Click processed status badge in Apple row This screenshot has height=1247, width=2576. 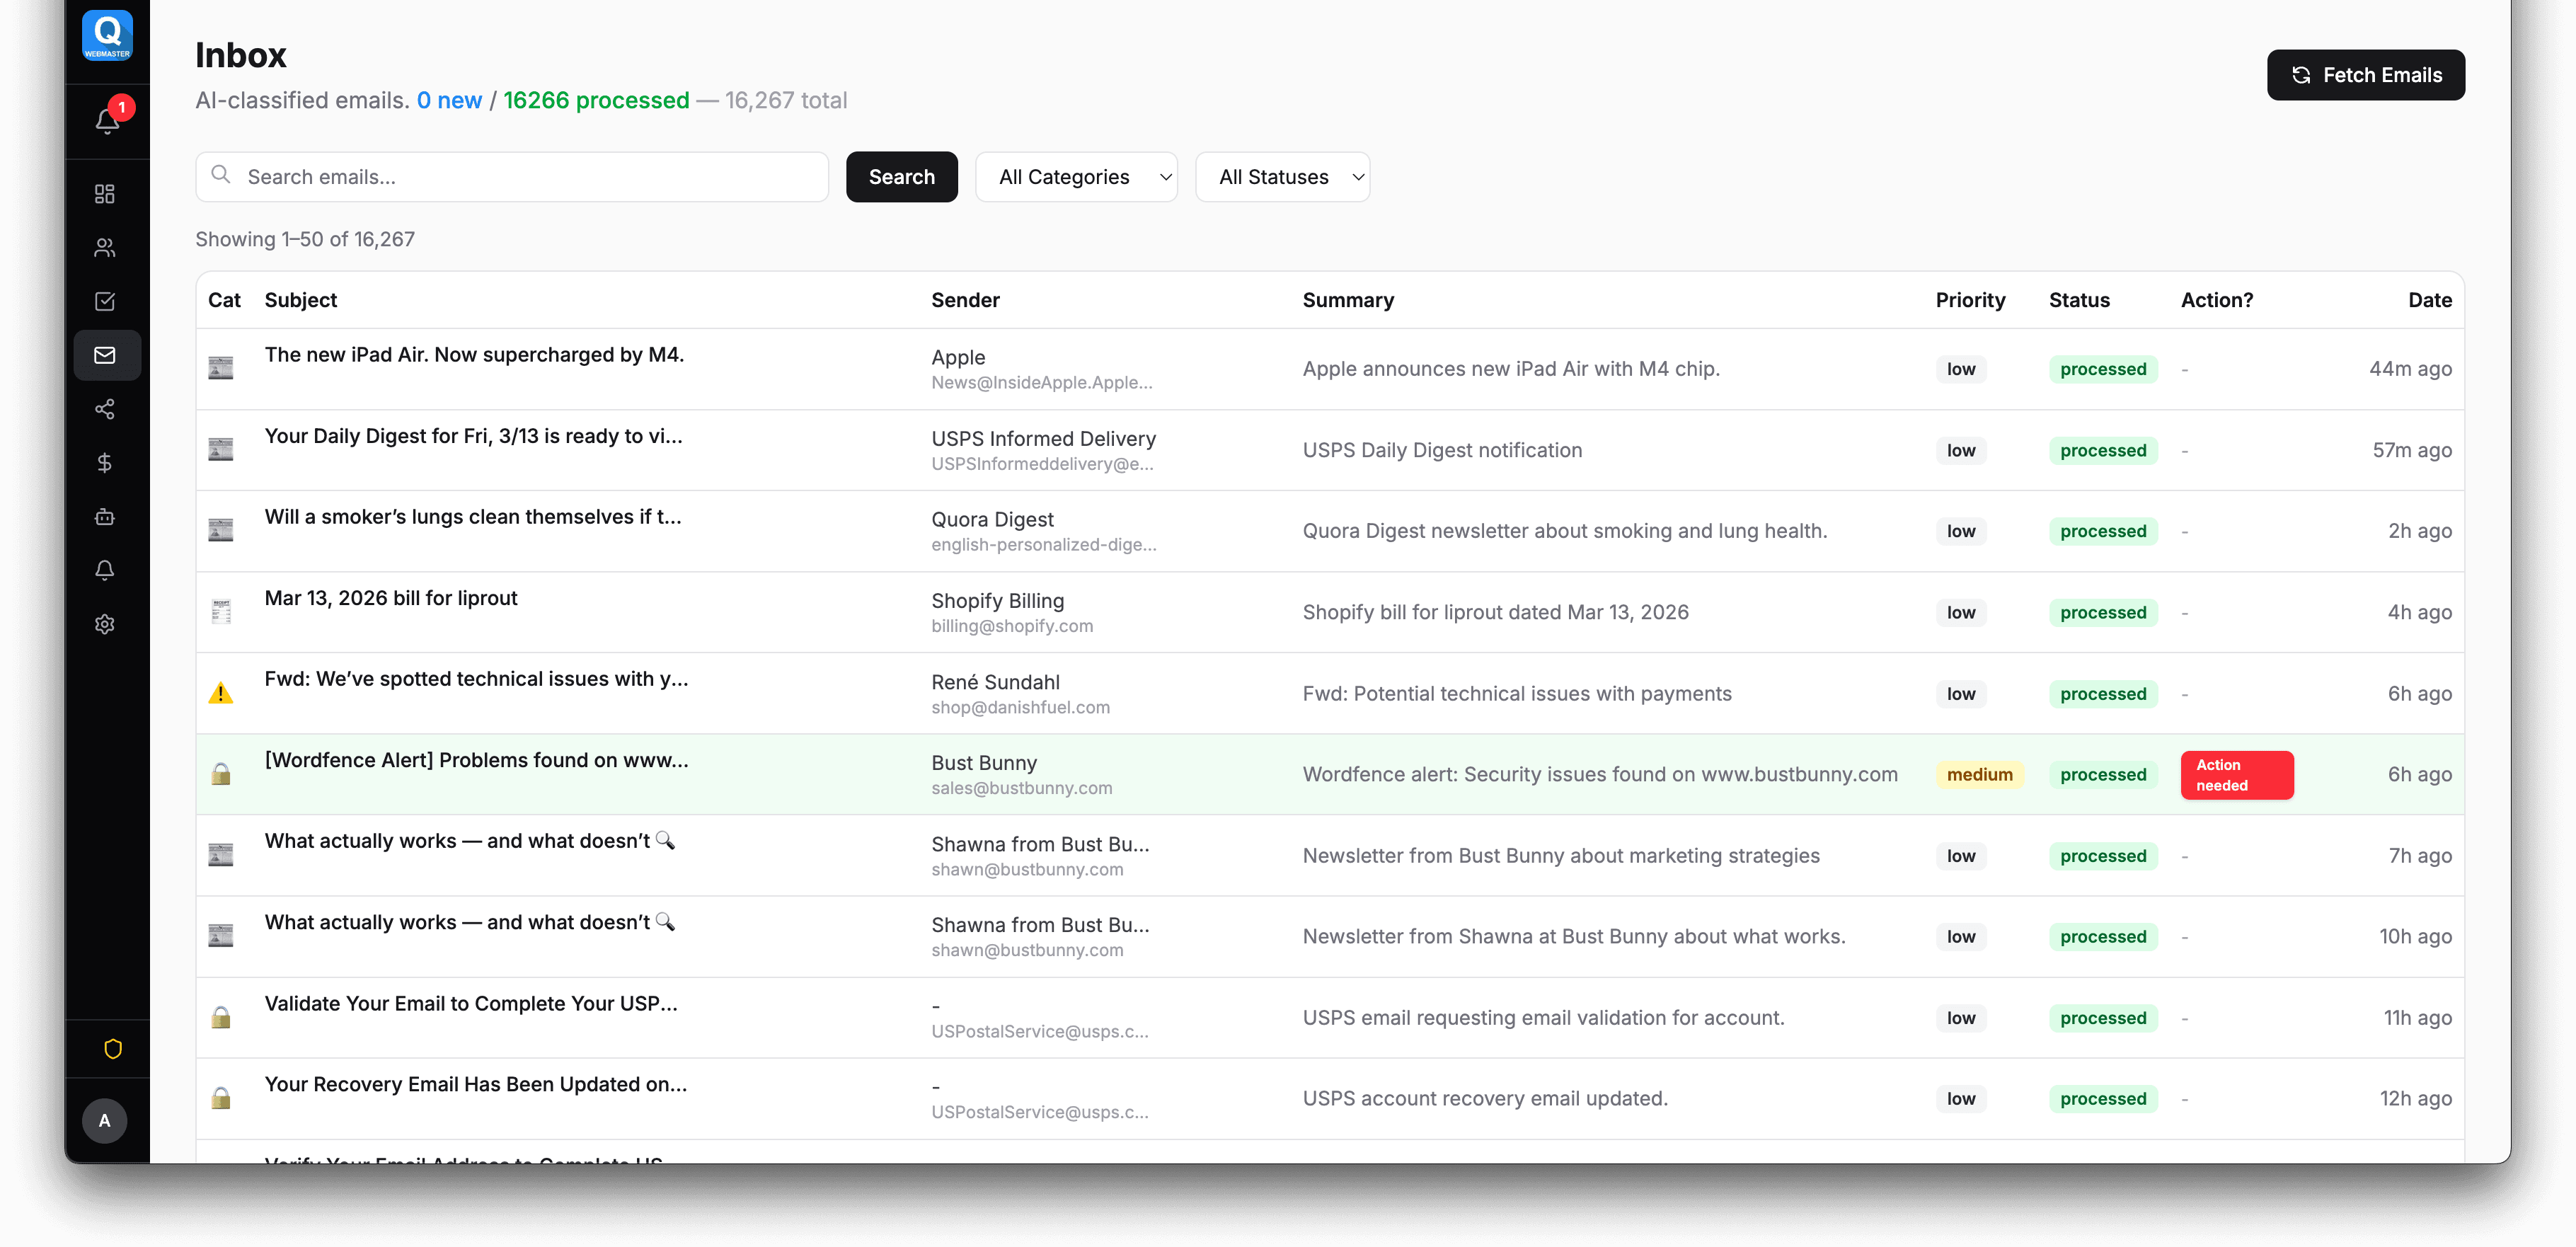2103,369
